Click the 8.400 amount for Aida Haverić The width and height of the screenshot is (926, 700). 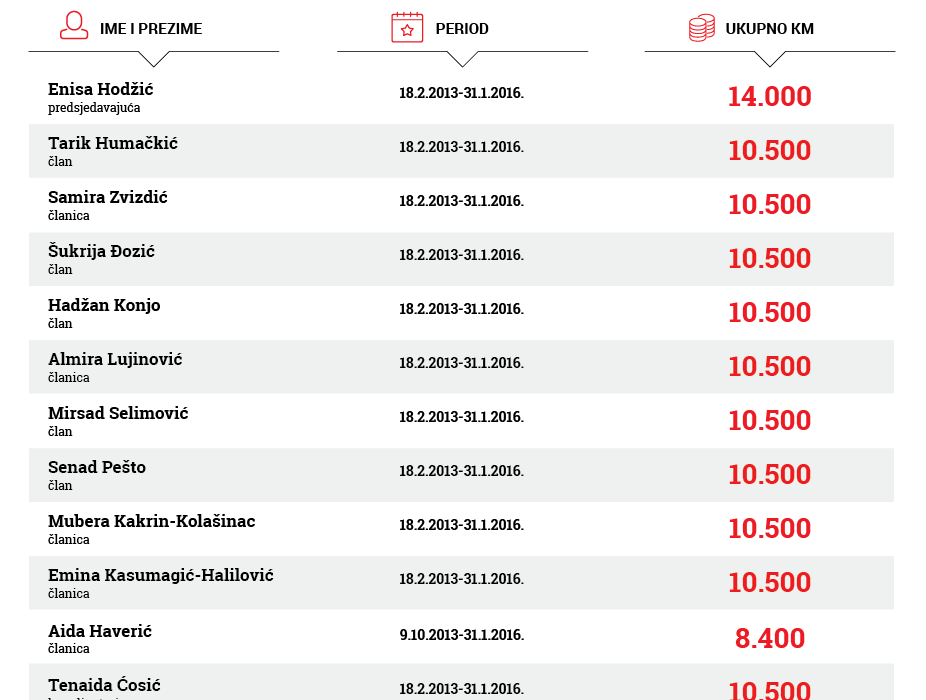pos(769,638)
